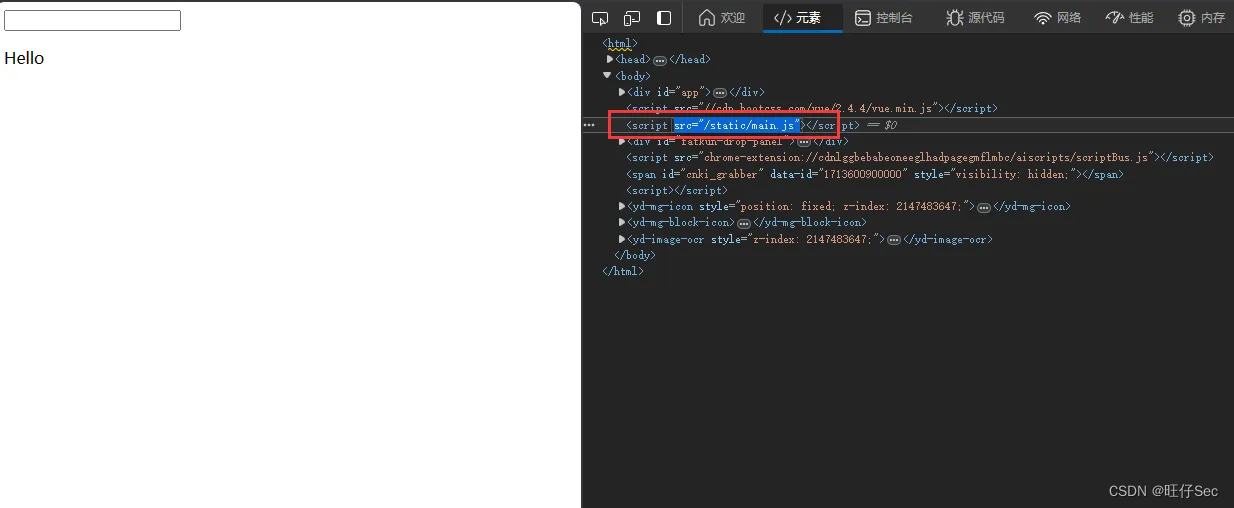Expand the div id="app" node
Viewport: 1234px width, 508px height.
[x=622, y=92]
